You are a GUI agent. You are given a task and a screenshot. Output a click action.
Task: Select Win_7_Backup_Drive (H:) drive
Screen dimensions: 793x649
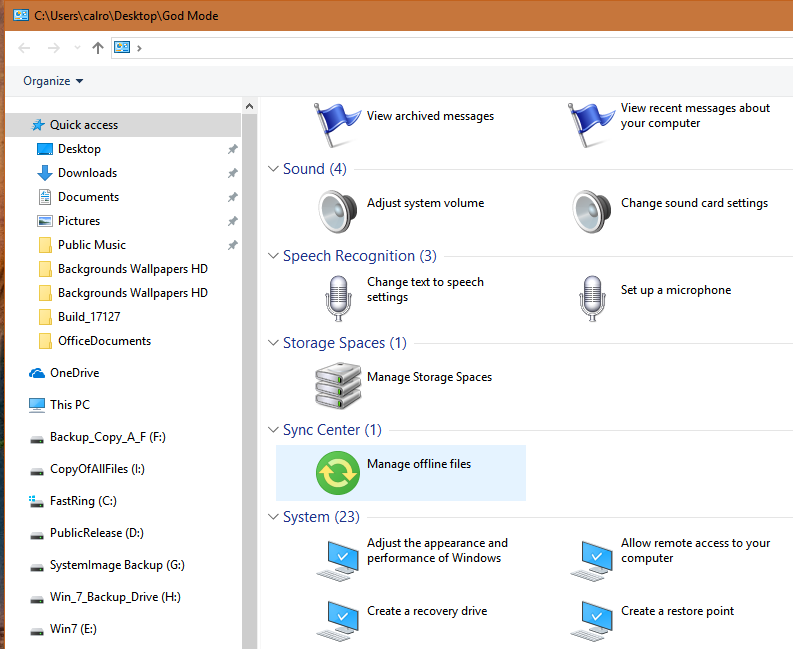pyautogui.click(x=115, y=597)
